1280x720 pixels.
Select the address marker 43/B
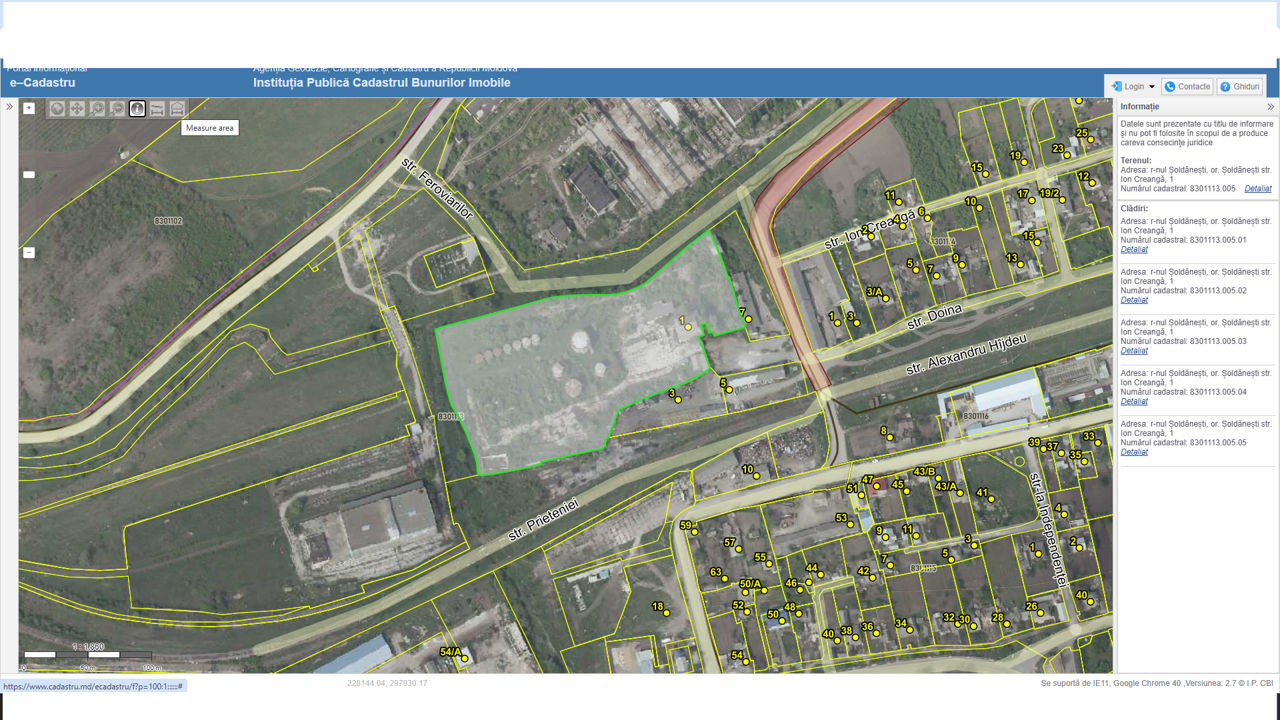tap(928, 473)
